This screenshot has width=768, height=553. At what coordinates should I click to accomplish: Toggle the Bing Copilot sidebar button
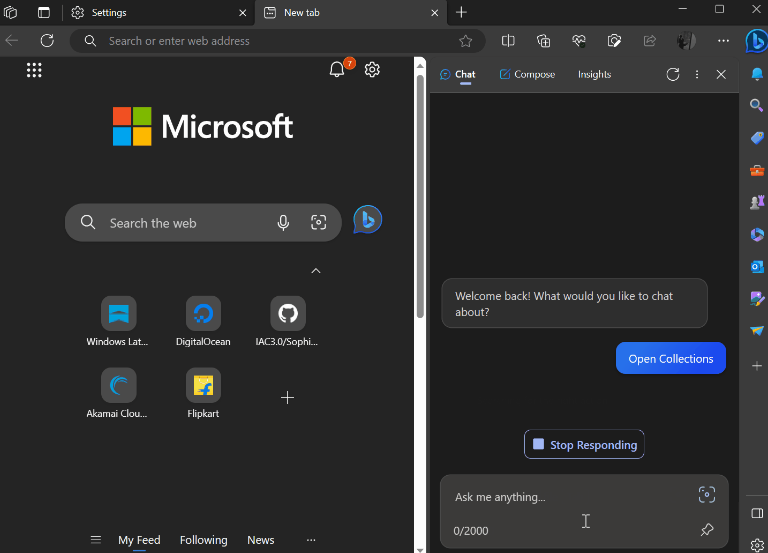pos(756,41)
